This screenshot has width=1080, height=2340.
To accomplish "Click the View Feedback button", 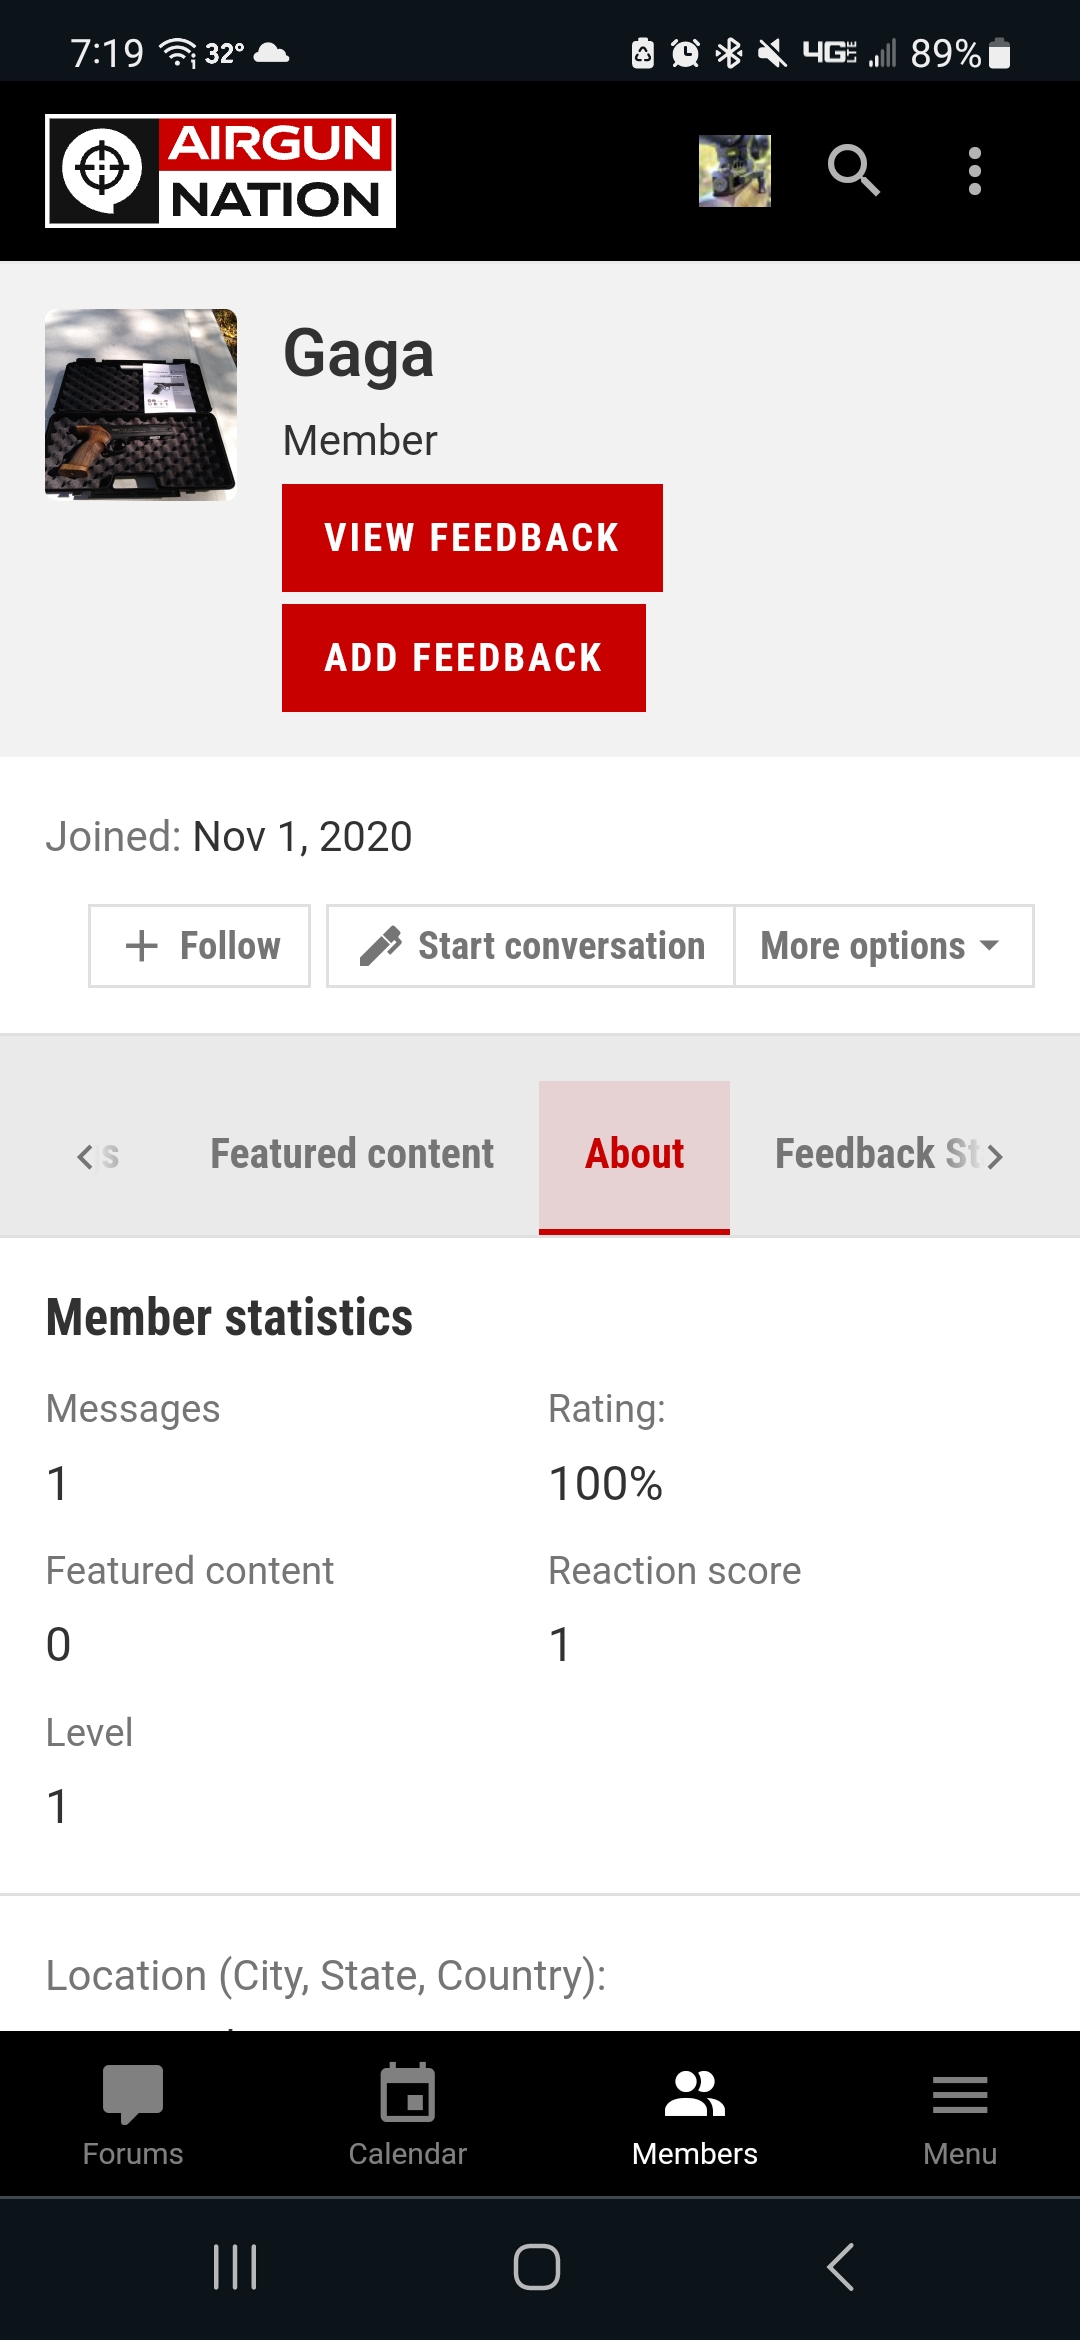I will (472, 538).
